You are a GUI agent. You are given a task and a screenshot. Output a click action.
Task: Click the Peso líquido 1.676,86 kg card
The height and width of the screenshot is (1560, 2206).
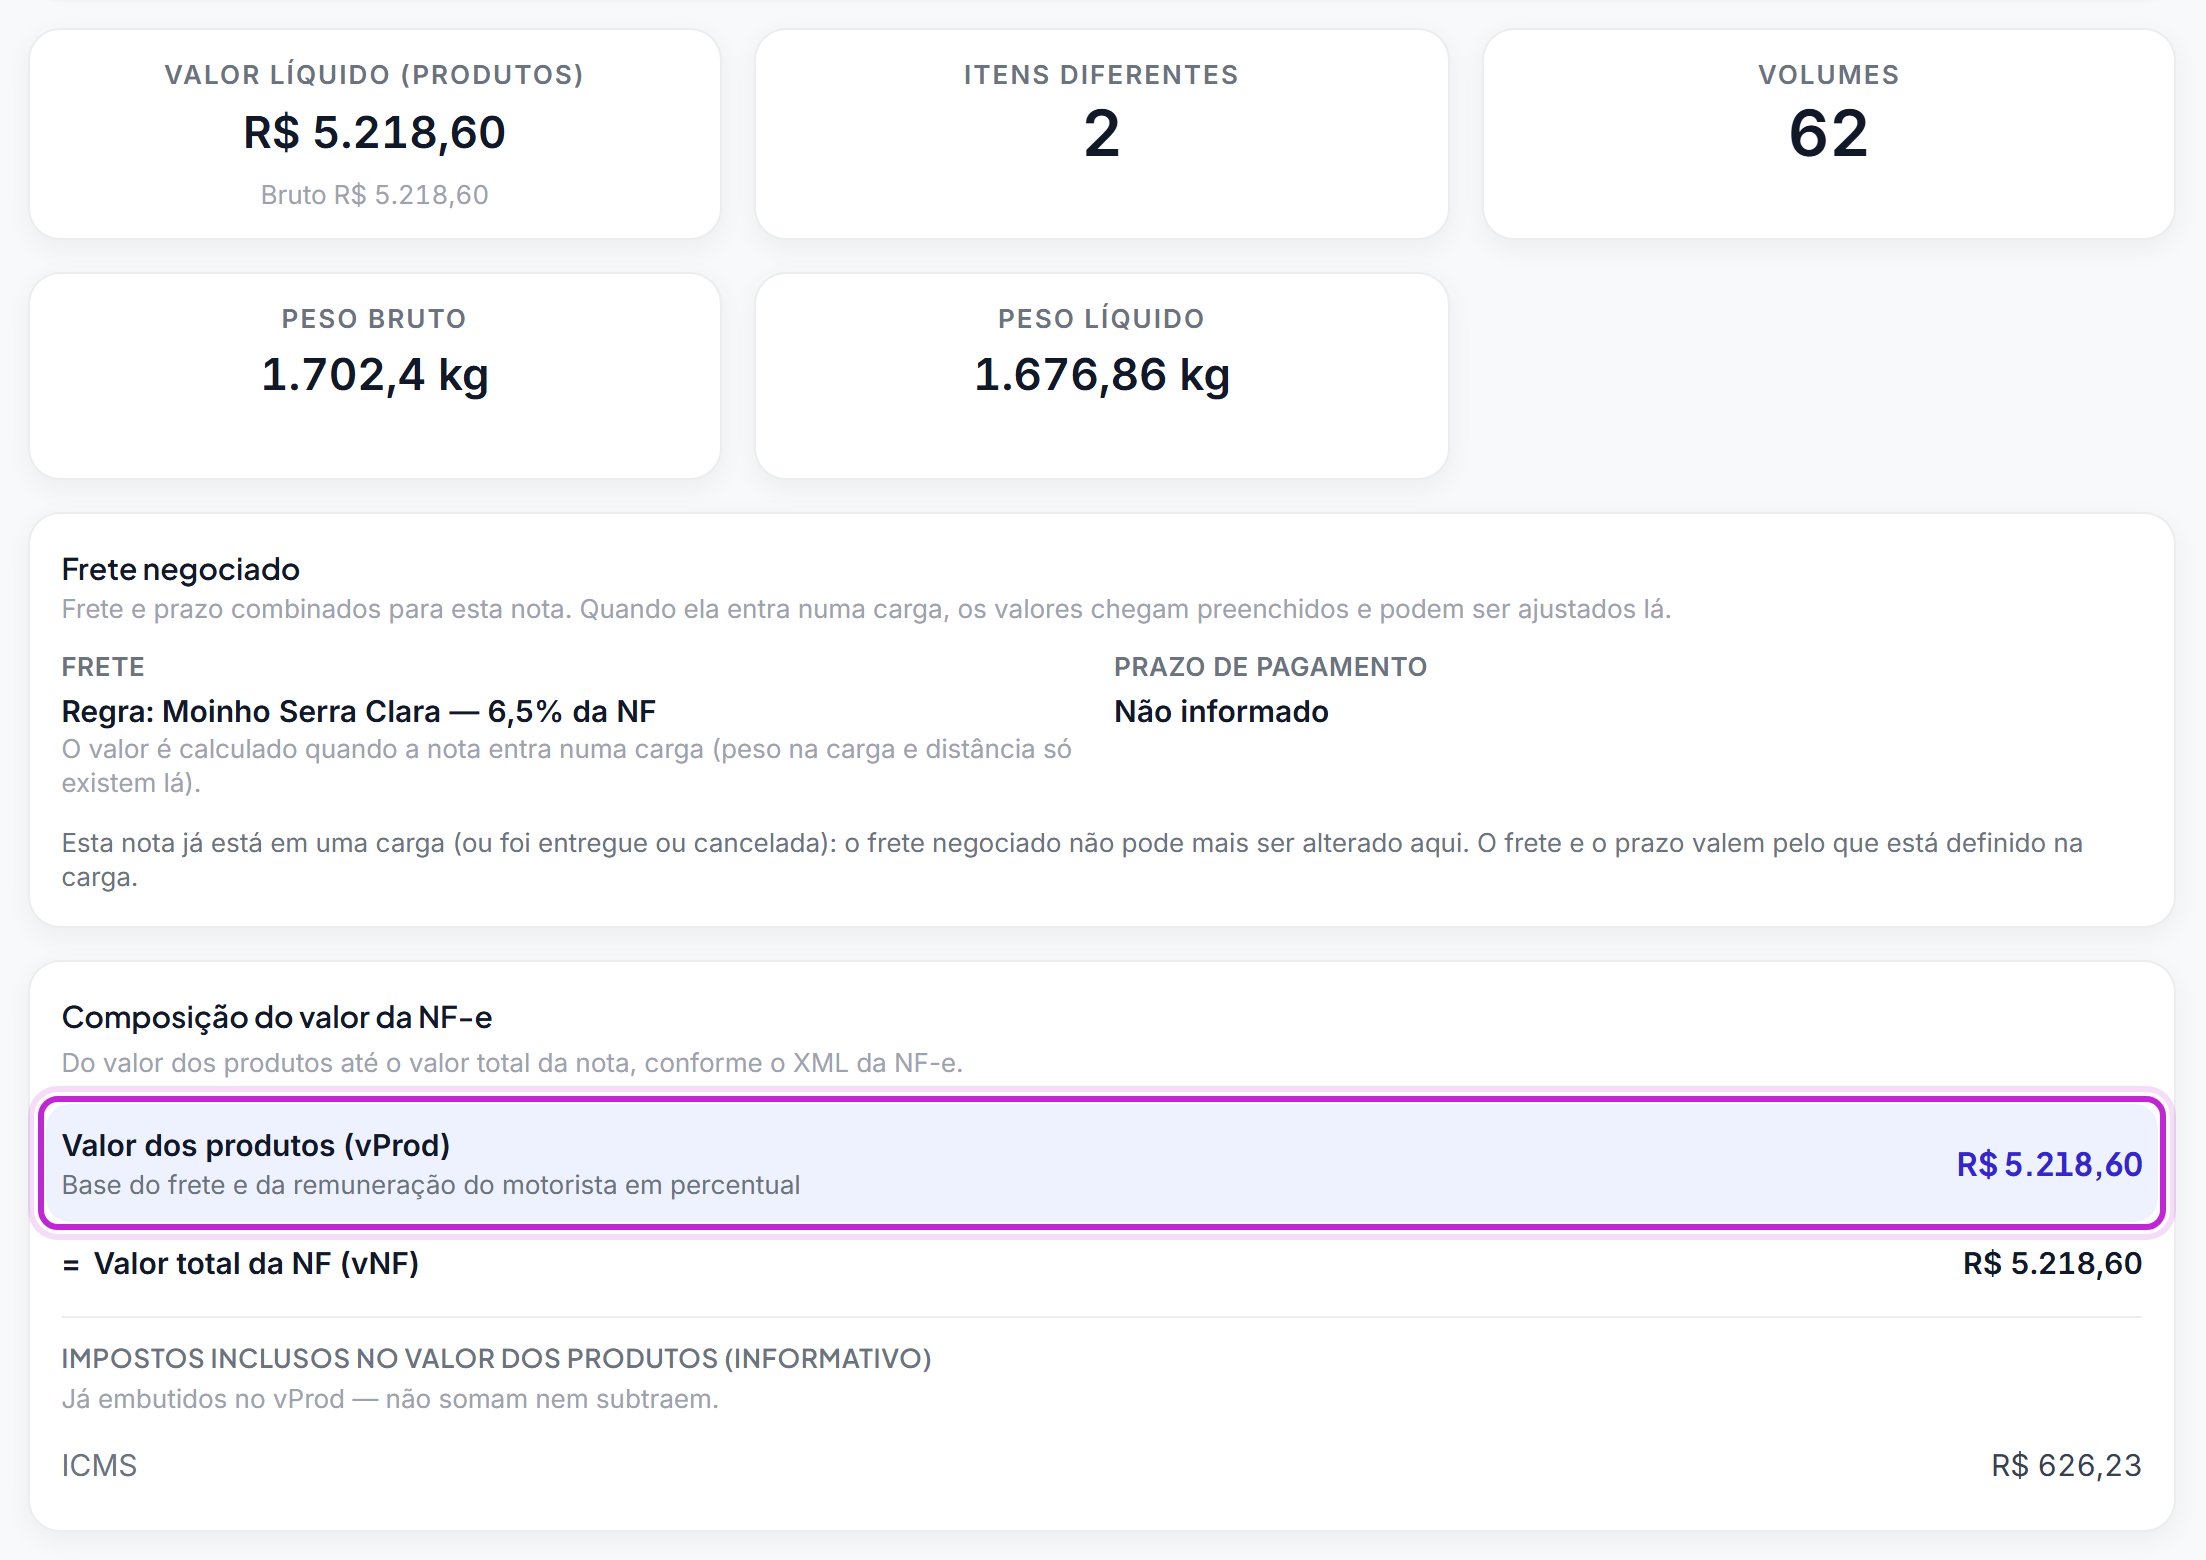click(x=1101, y=376)
